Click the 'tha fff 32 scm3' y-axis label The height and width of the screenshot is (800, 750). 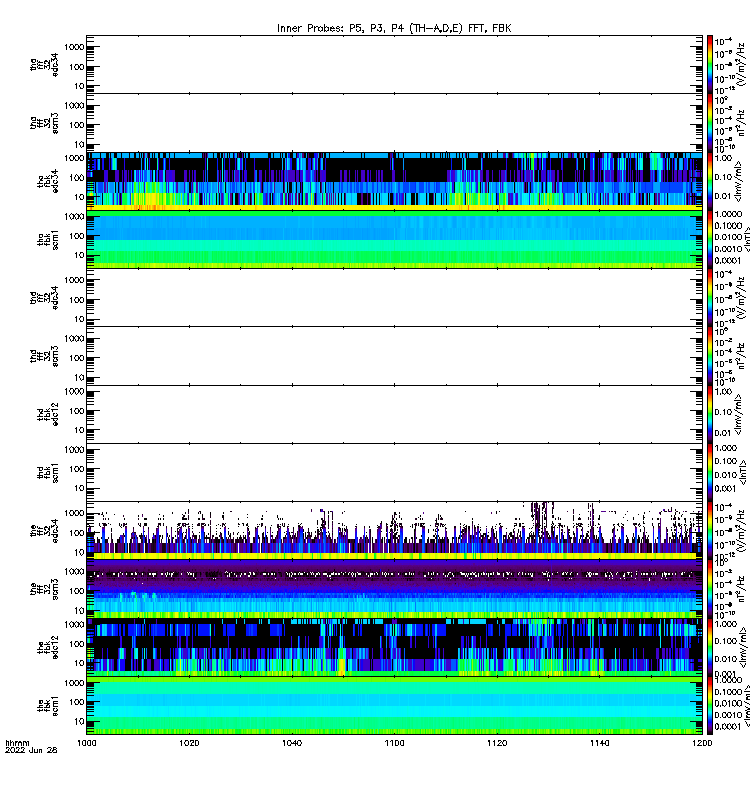[44, 123]
